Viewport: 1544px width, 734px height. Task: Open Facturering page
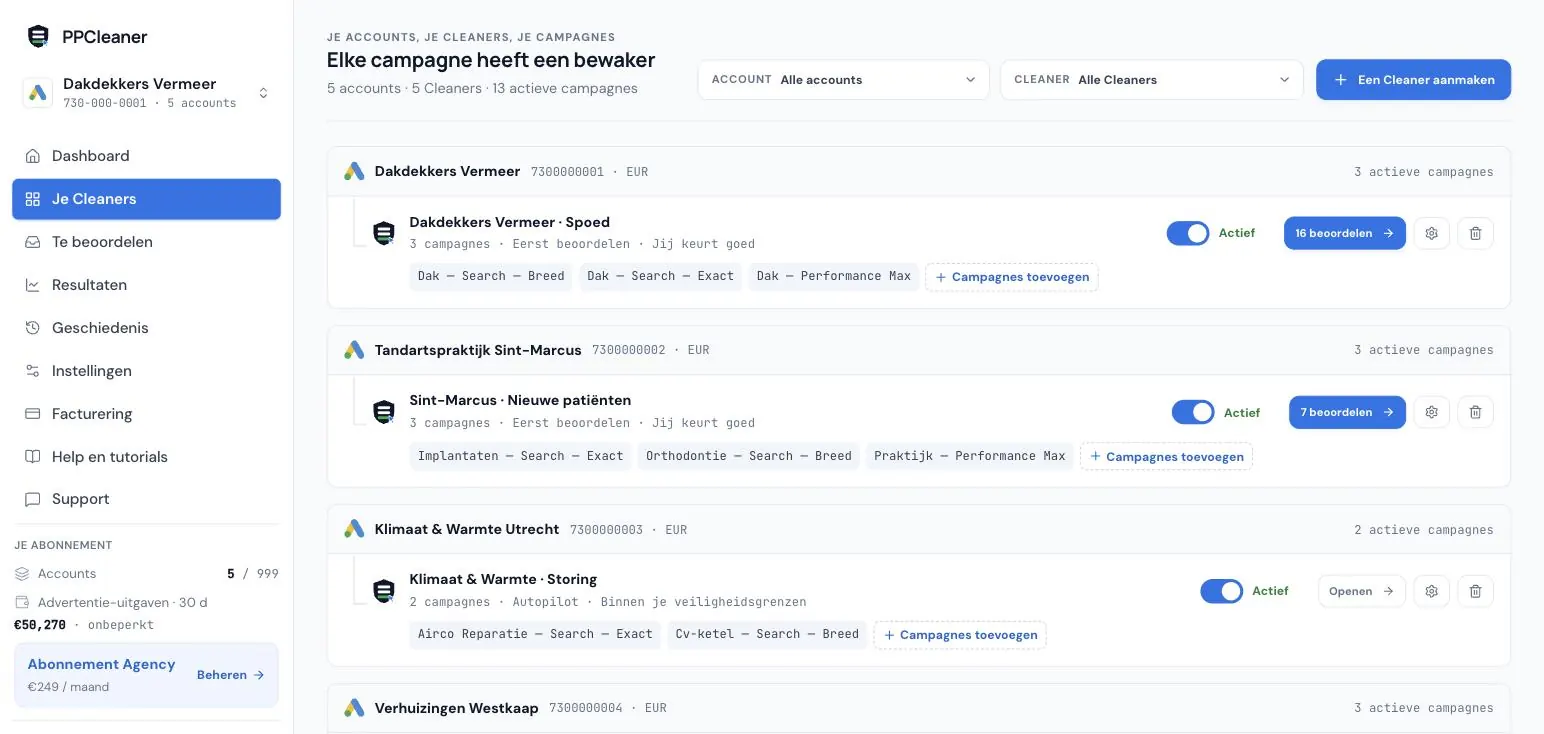click(x=146, y=414)
